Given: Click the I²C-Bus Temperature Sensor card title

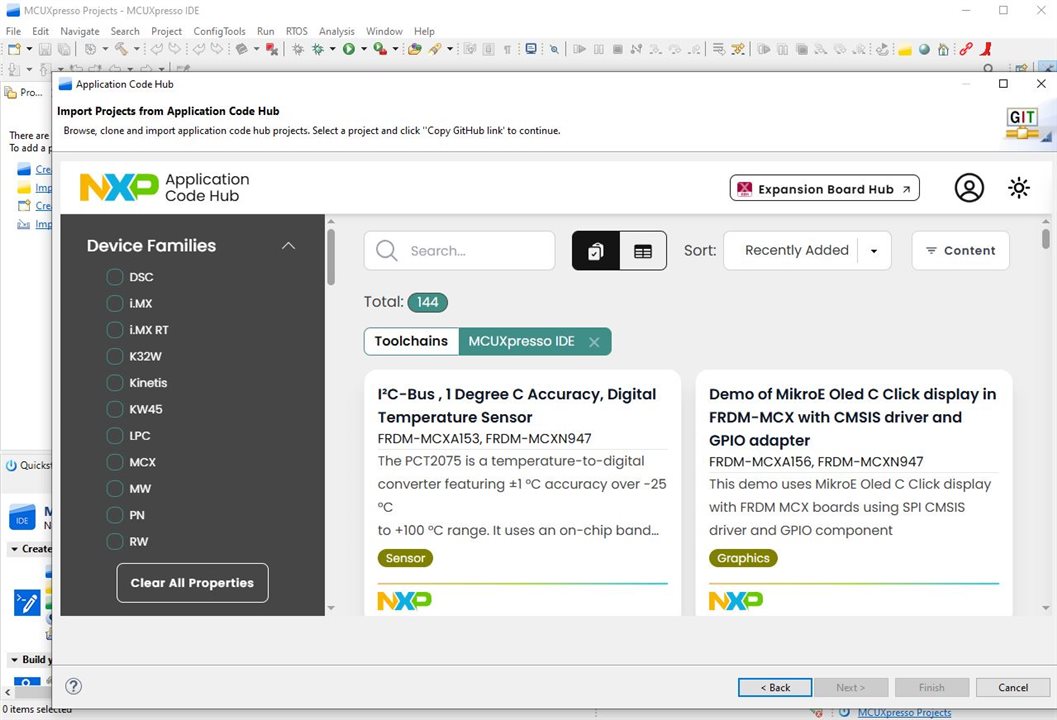Looking at the screenshot, I should click(x=516, y=406).
